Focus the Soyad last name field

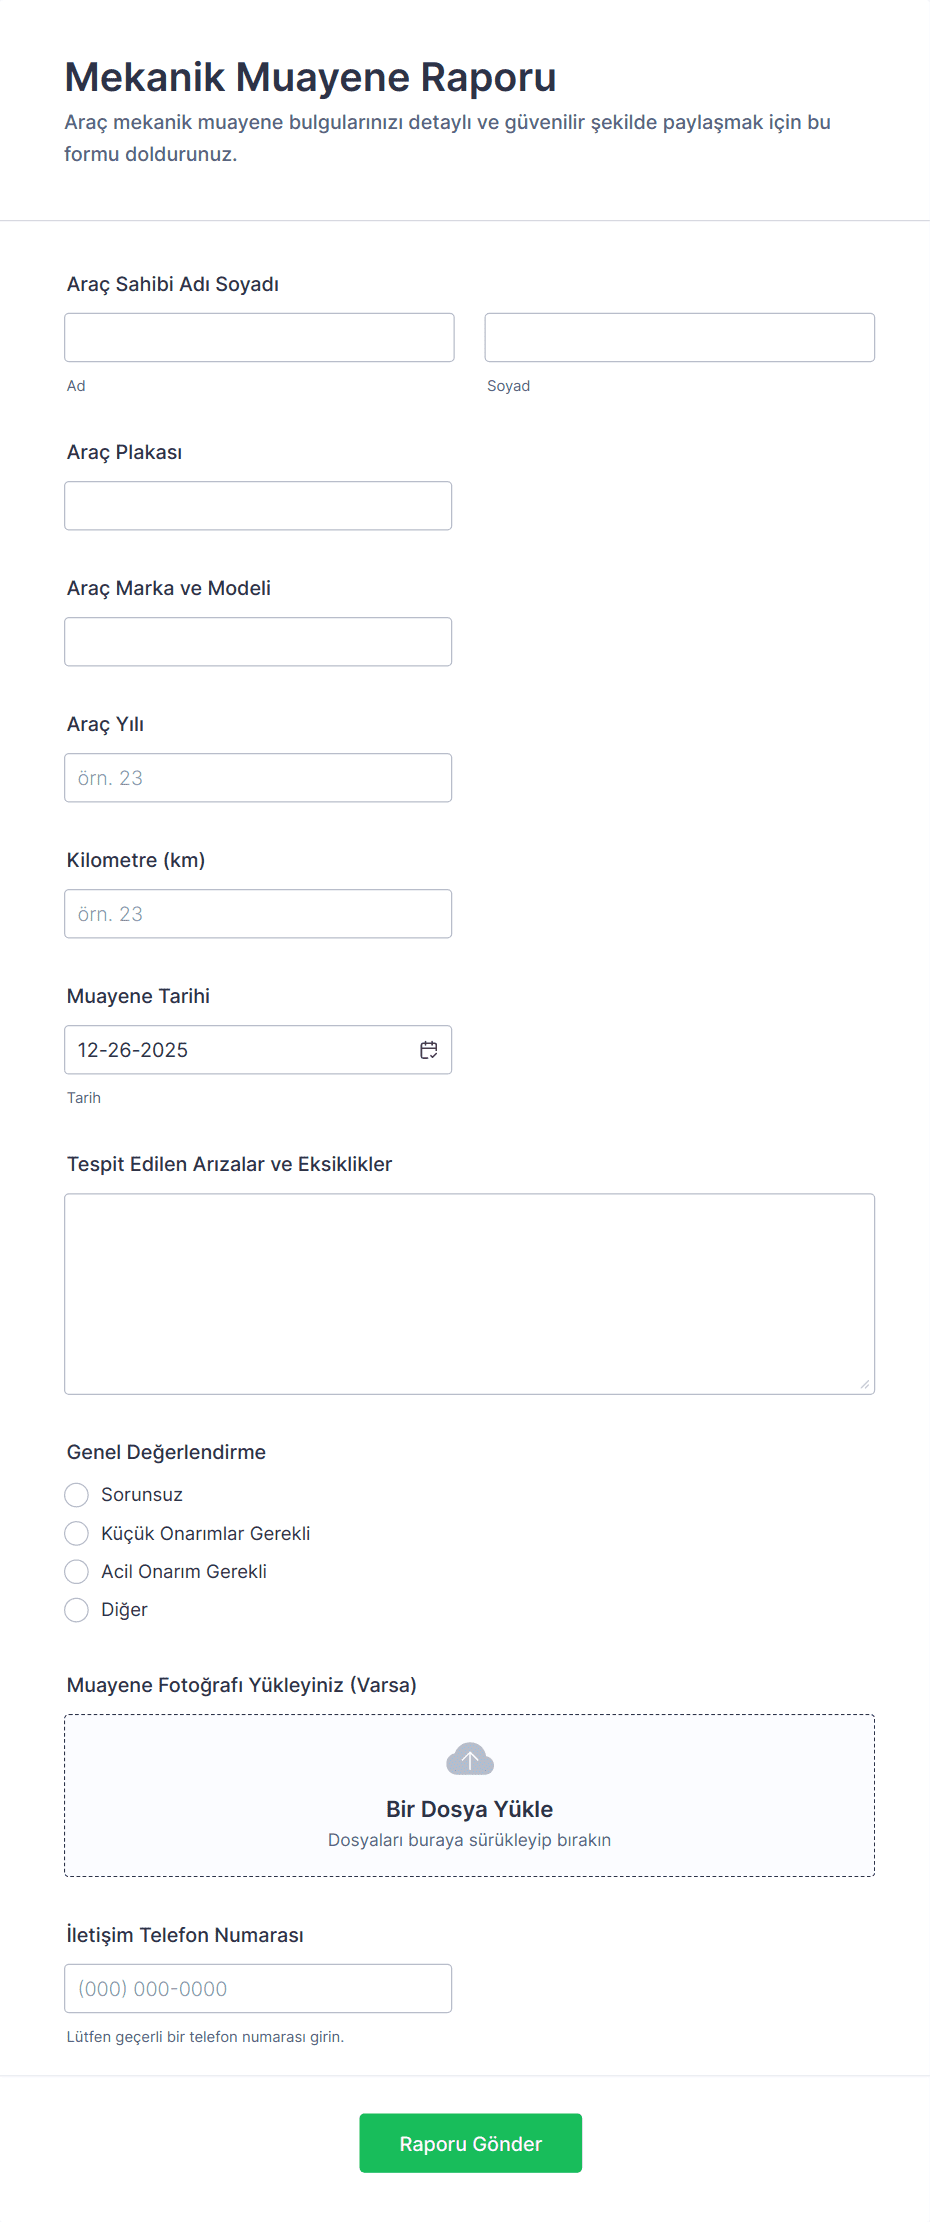(x=679, y=337)
